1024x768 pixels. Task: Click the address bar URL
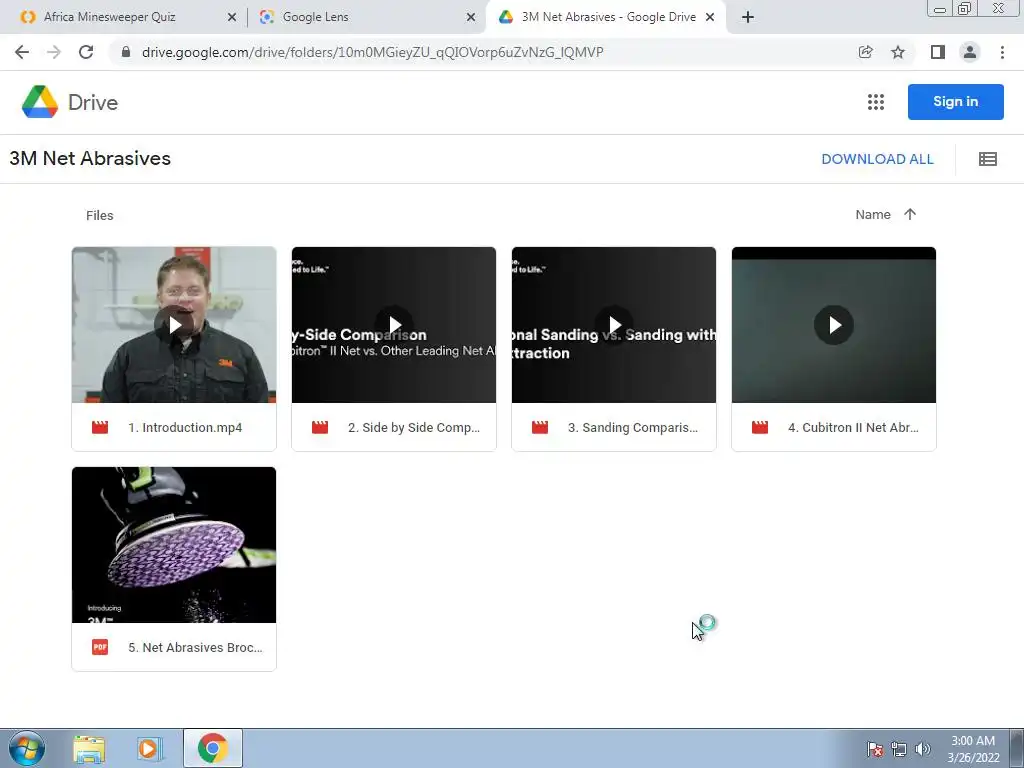coord(372,52)
